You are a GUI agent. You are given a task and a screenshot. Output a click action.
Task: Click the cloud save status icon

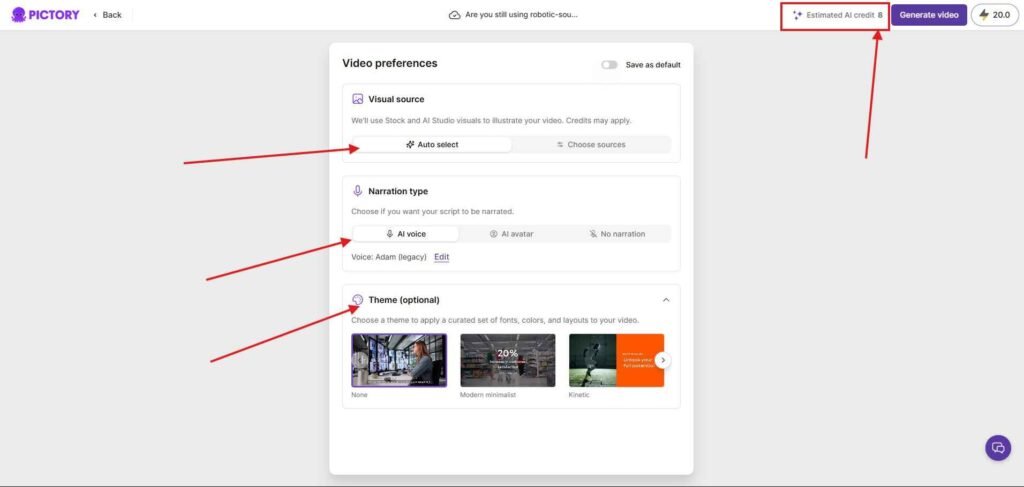click(x=455, y=14)
